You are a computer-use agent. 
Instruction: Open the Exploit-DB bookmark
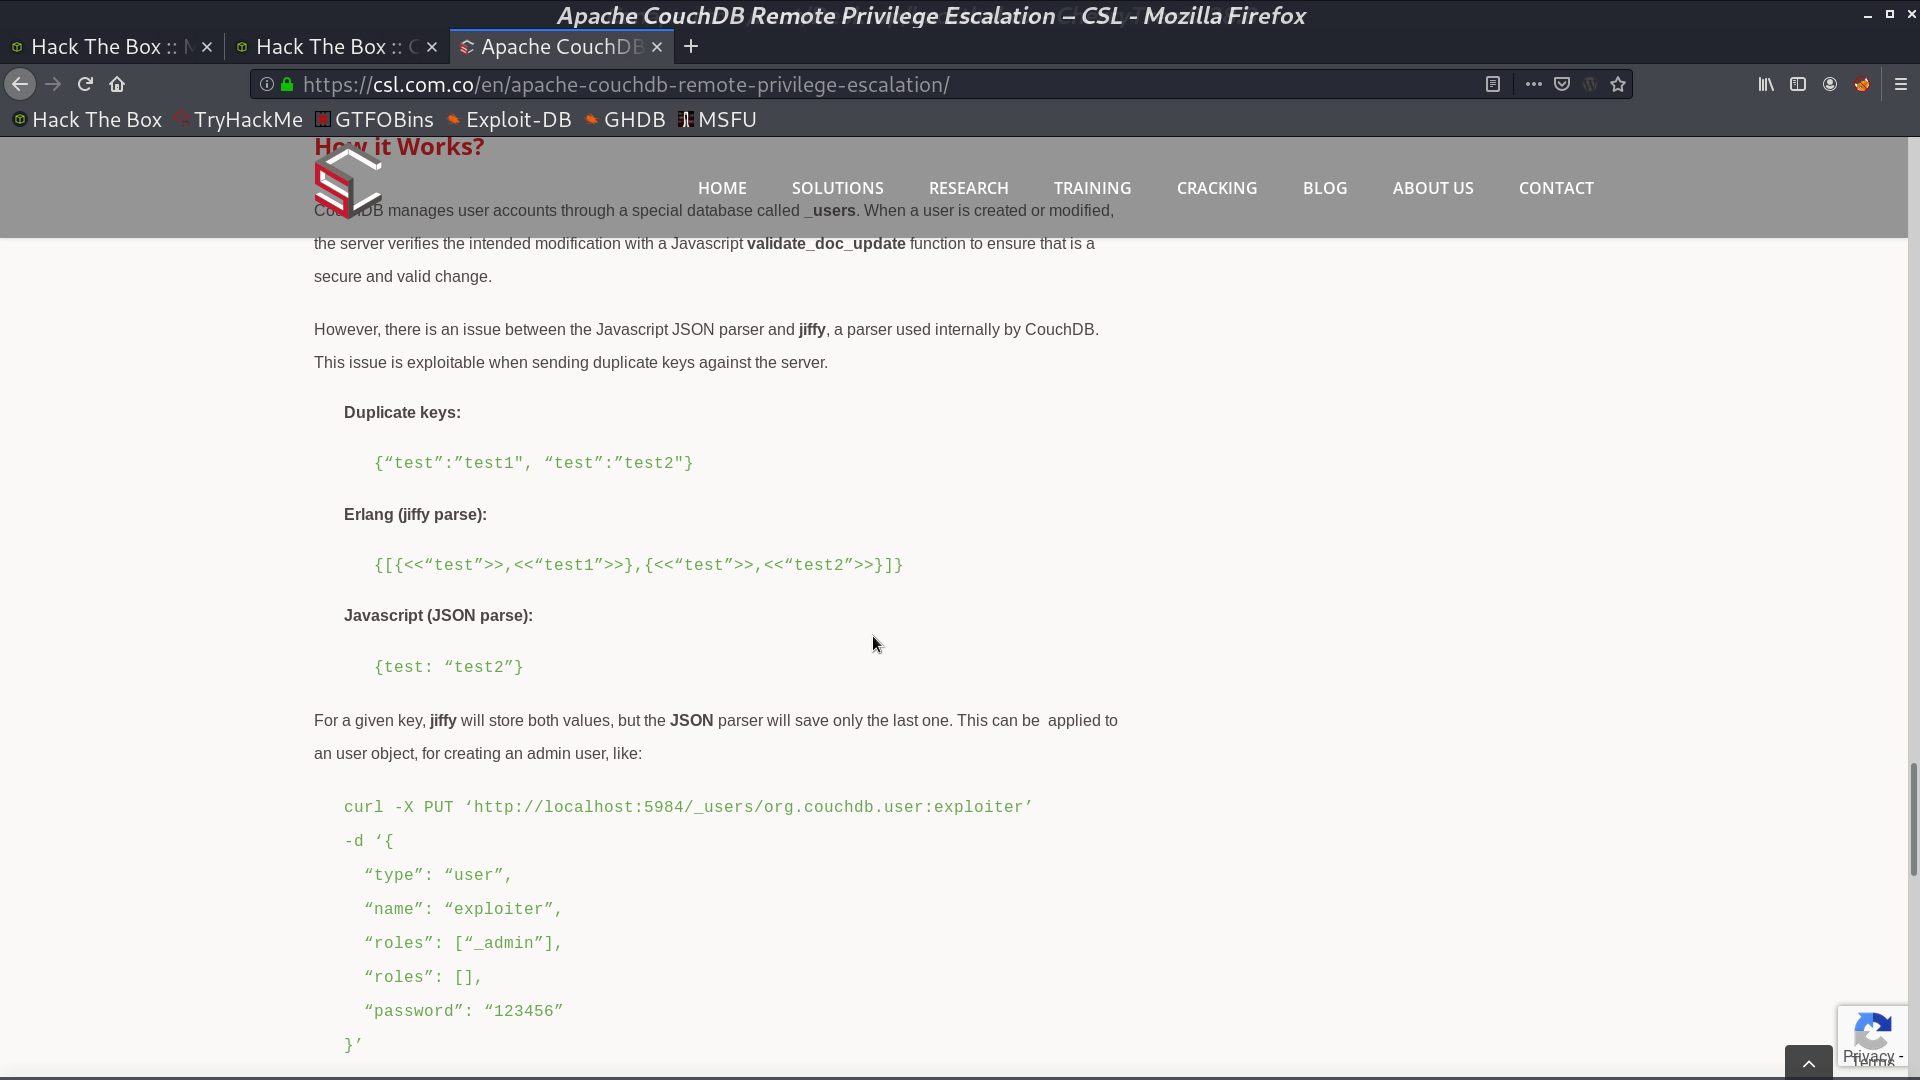point(509,120)
